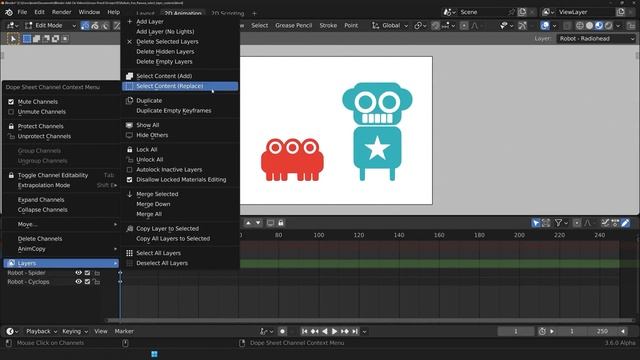The width and height of the screenshot is (640, 360).
Task: Choose Add Layer menu entry
Action: click(x=180, y=22)
